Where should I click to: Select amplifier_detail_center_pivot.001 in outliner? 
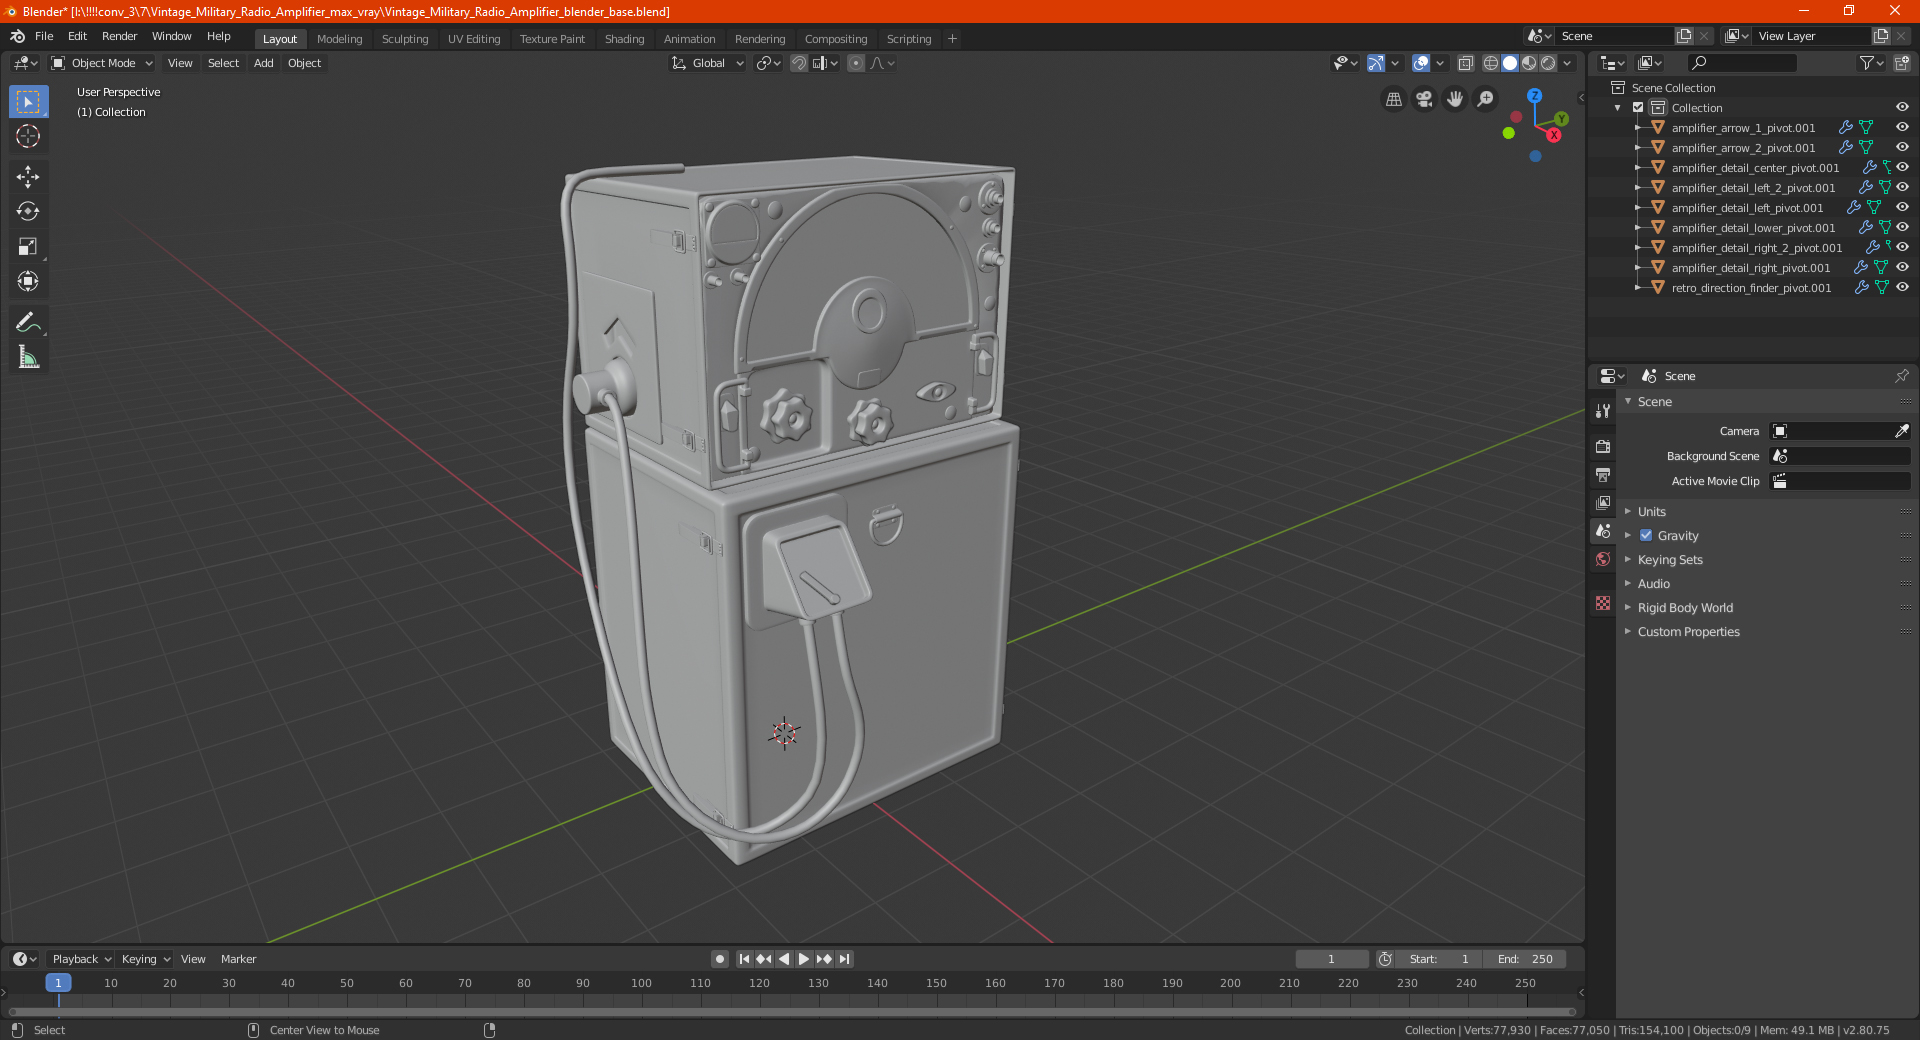(1755, 168)
